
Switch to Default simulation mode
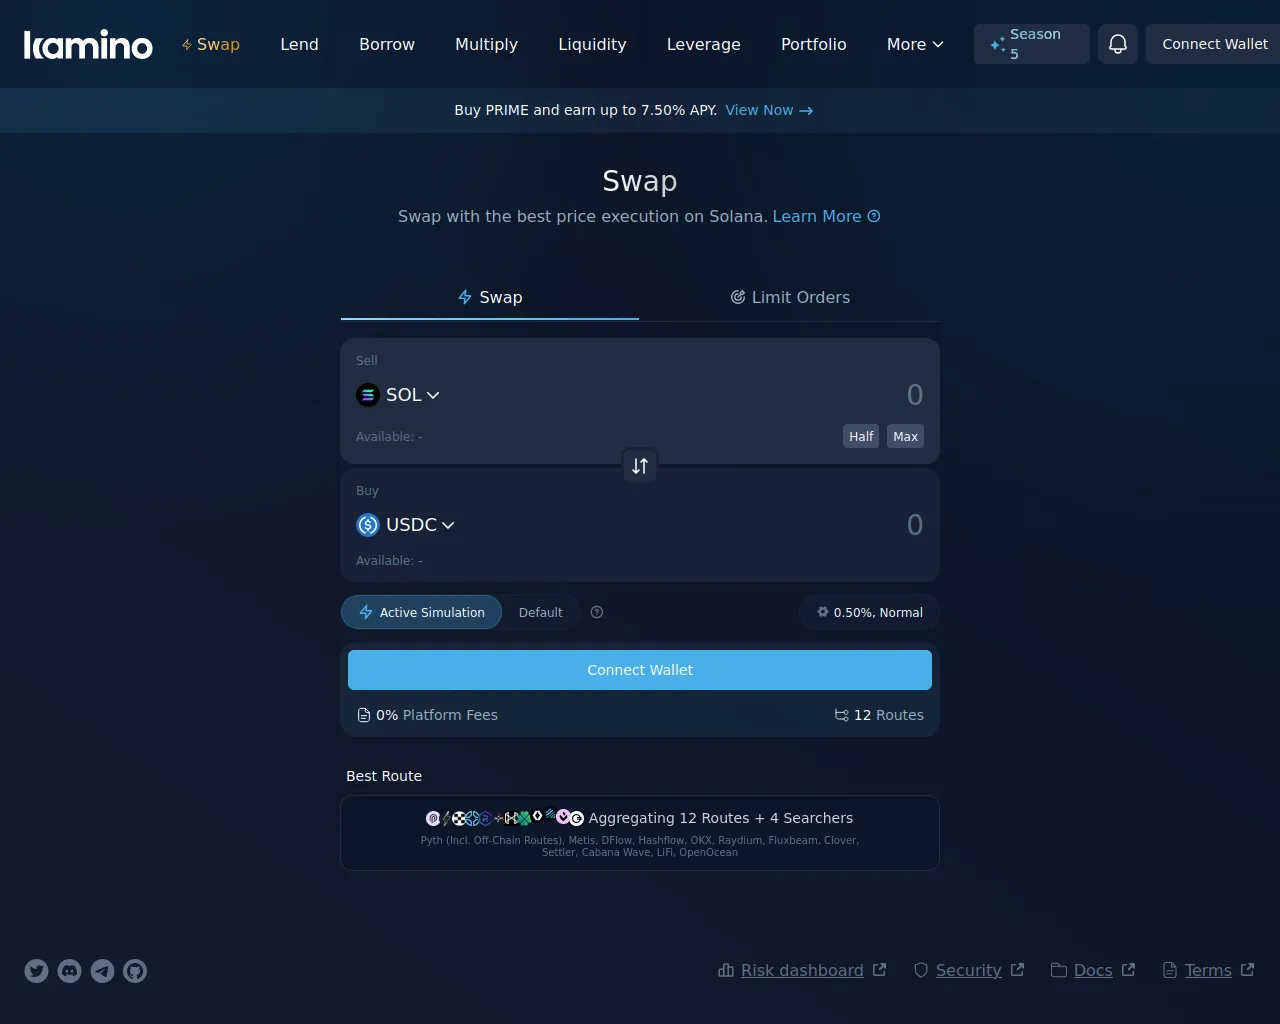[x=541, y=612]
